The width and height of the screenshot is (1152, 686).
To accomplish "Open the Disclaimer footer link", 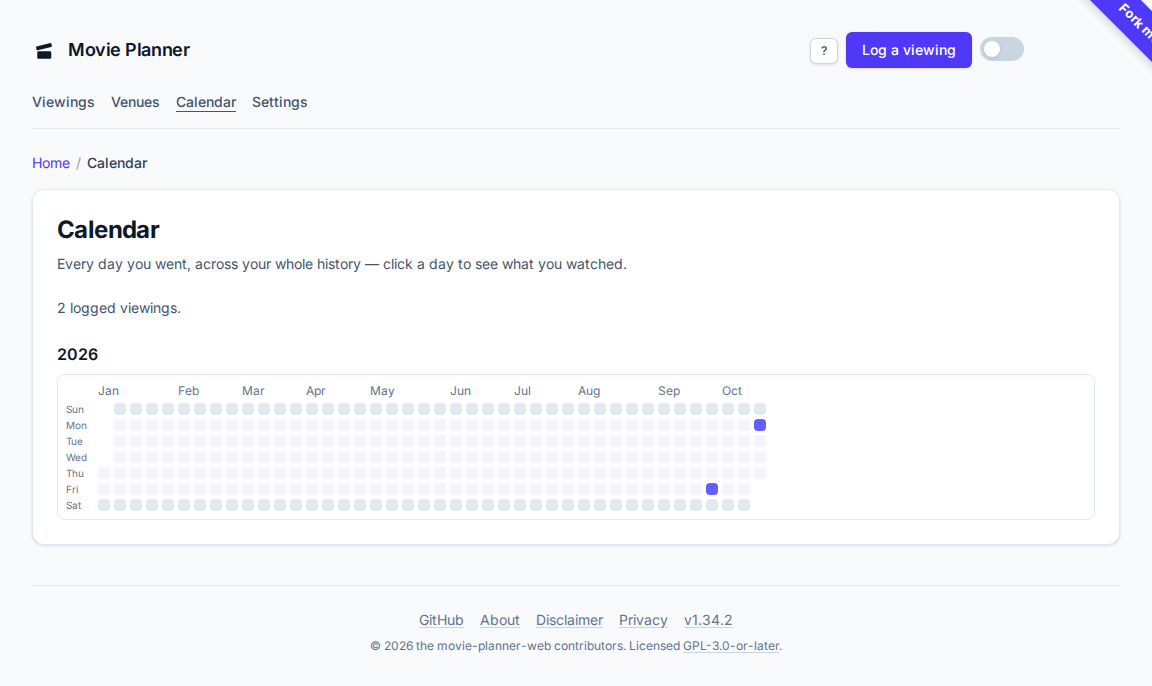I will pyautogui.click(x=569, y=620).
